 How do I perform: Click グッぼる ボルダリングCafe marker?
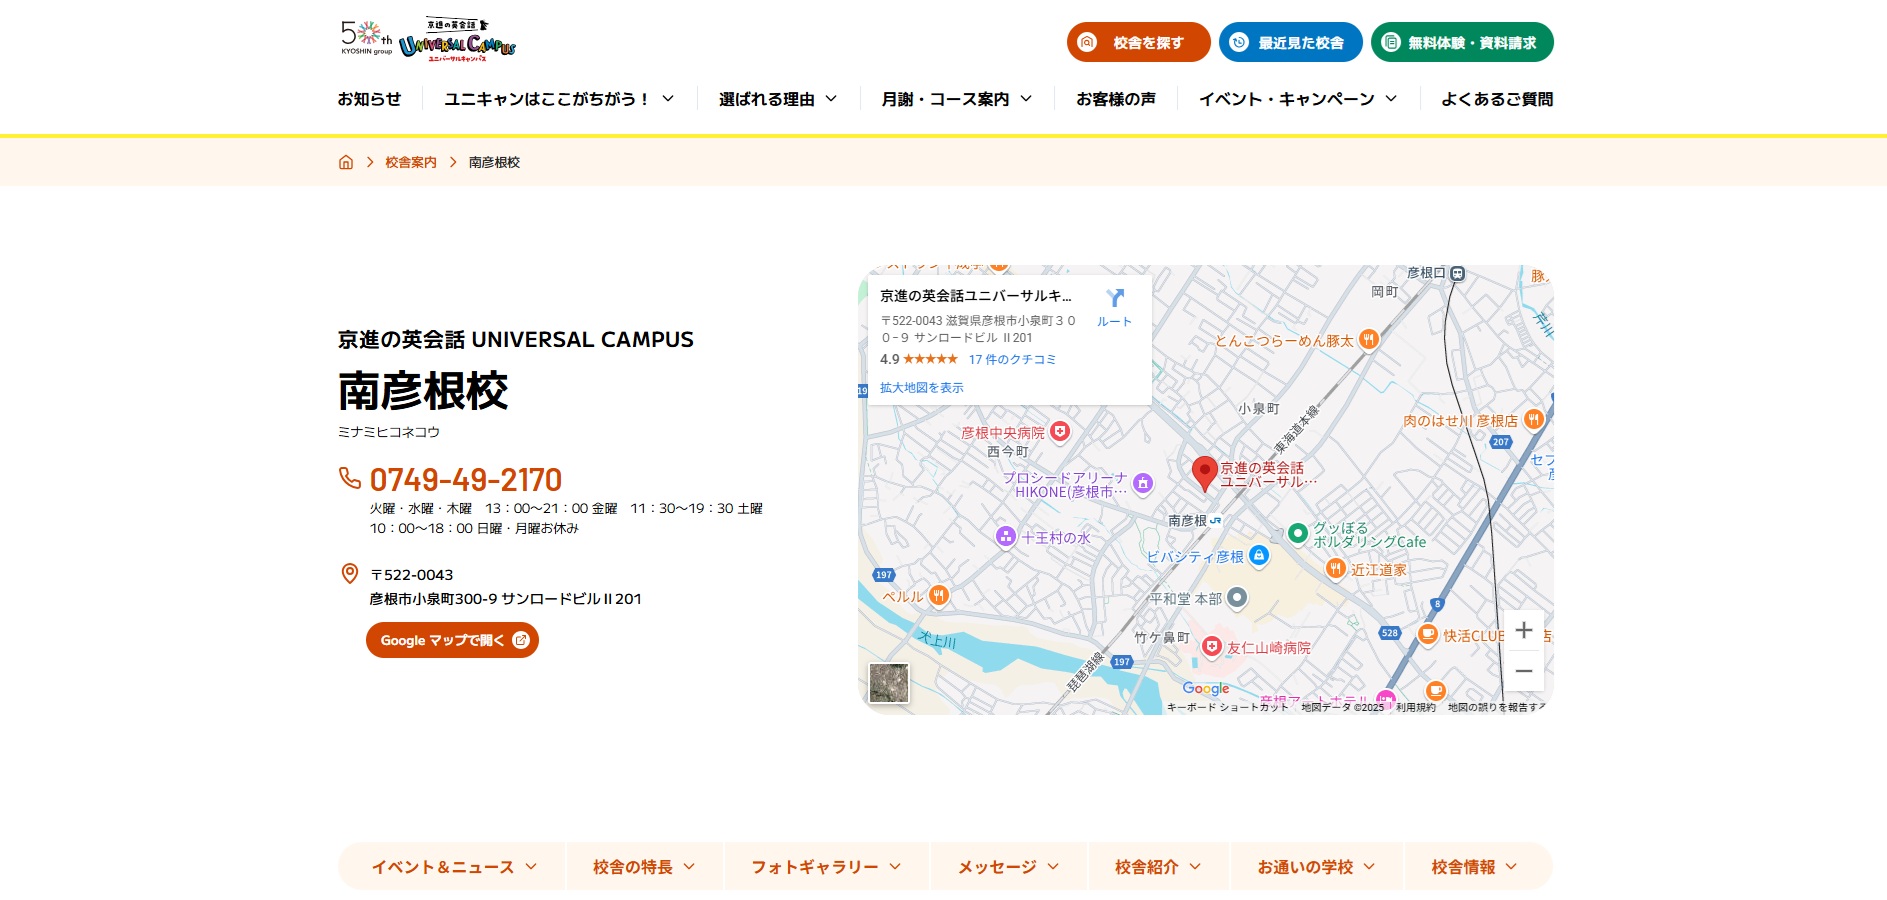pyautogui.click(x=1298, y=533)
